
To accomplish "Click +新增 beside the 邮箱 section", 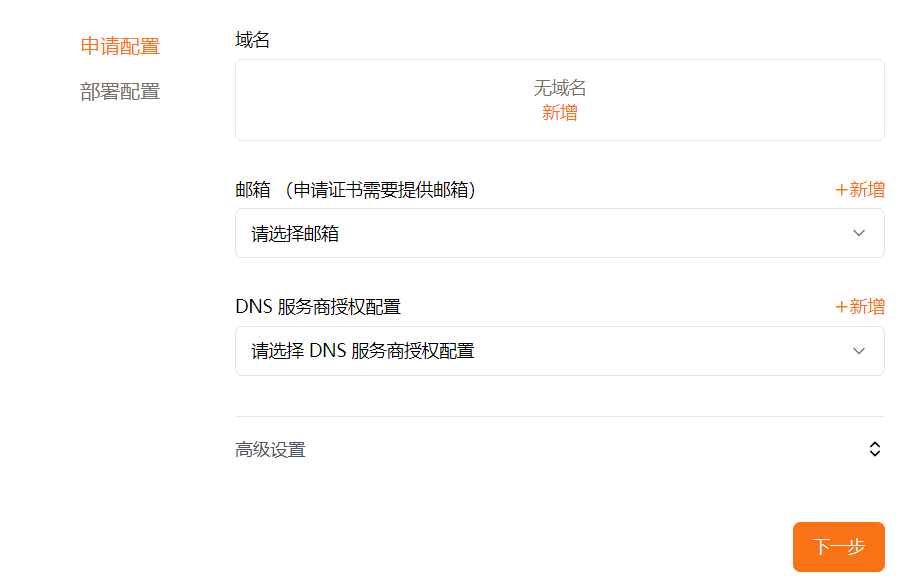I will point(860,189).
